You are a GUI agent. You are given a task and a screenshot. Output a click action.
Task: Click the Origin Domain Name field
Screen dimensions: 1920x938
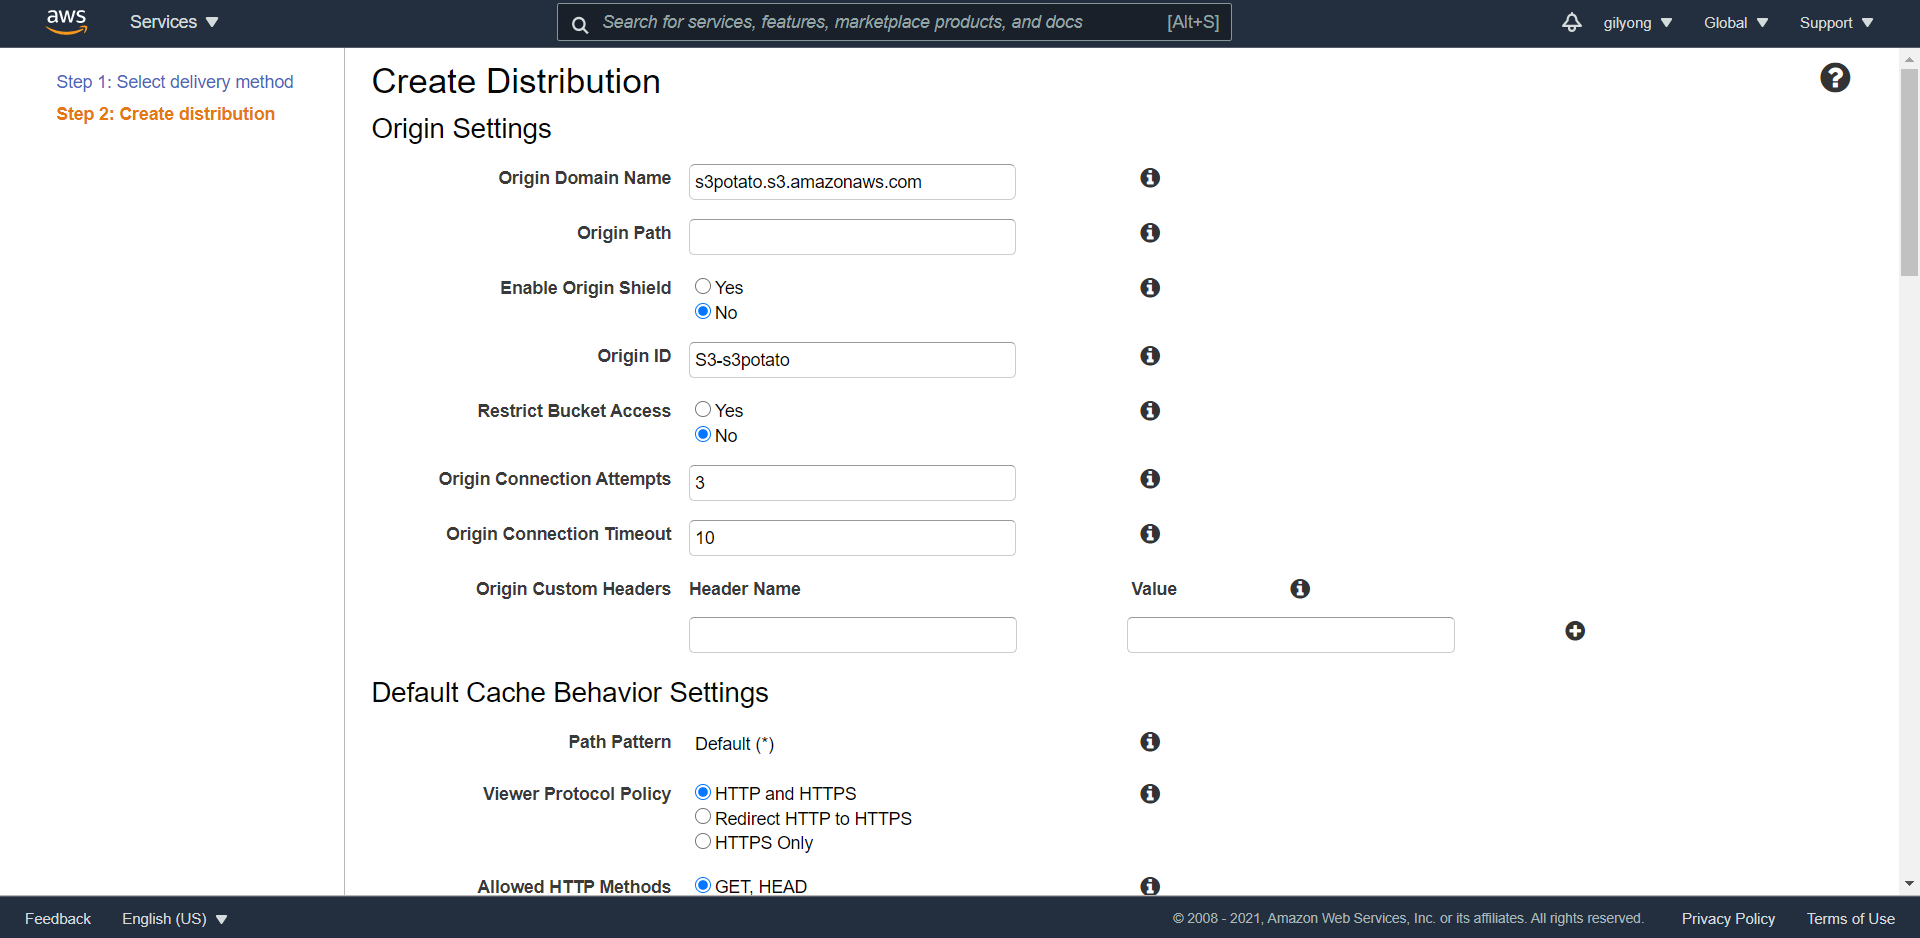pyautogui.click(x=852, y=182)
